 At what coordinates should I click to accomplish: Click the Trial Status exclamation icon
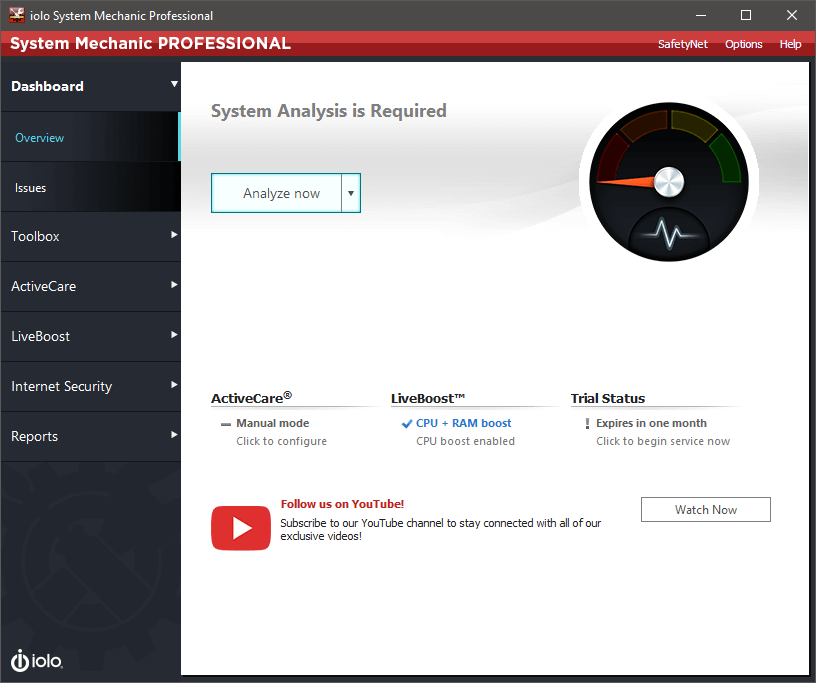587,424
